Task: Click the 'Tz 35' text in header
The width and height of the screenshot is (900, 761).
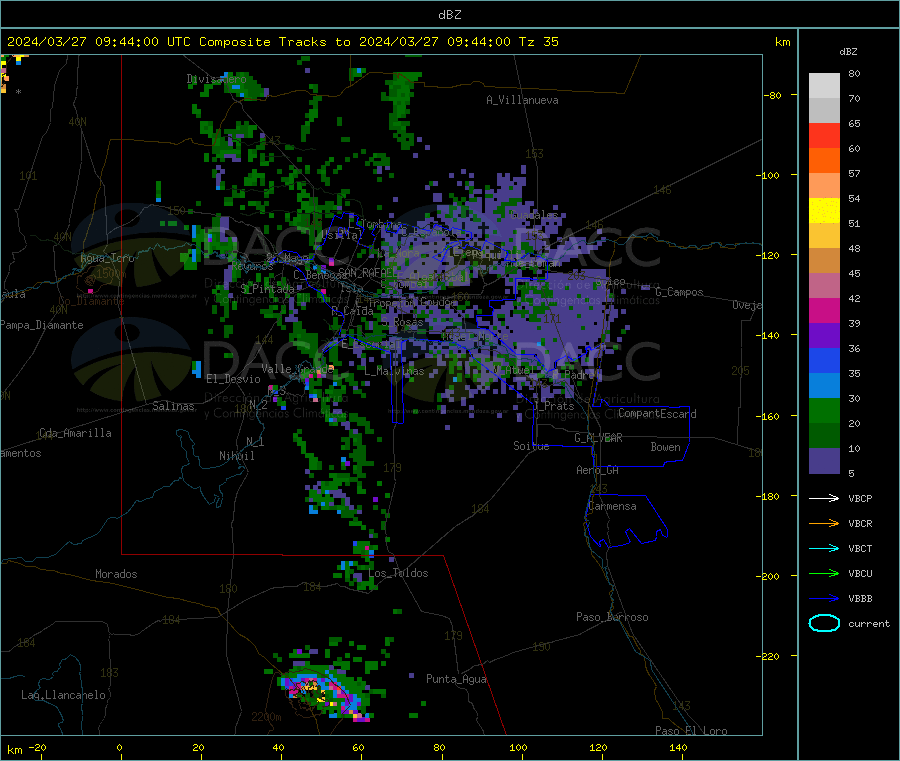Action: pos(538,42)
